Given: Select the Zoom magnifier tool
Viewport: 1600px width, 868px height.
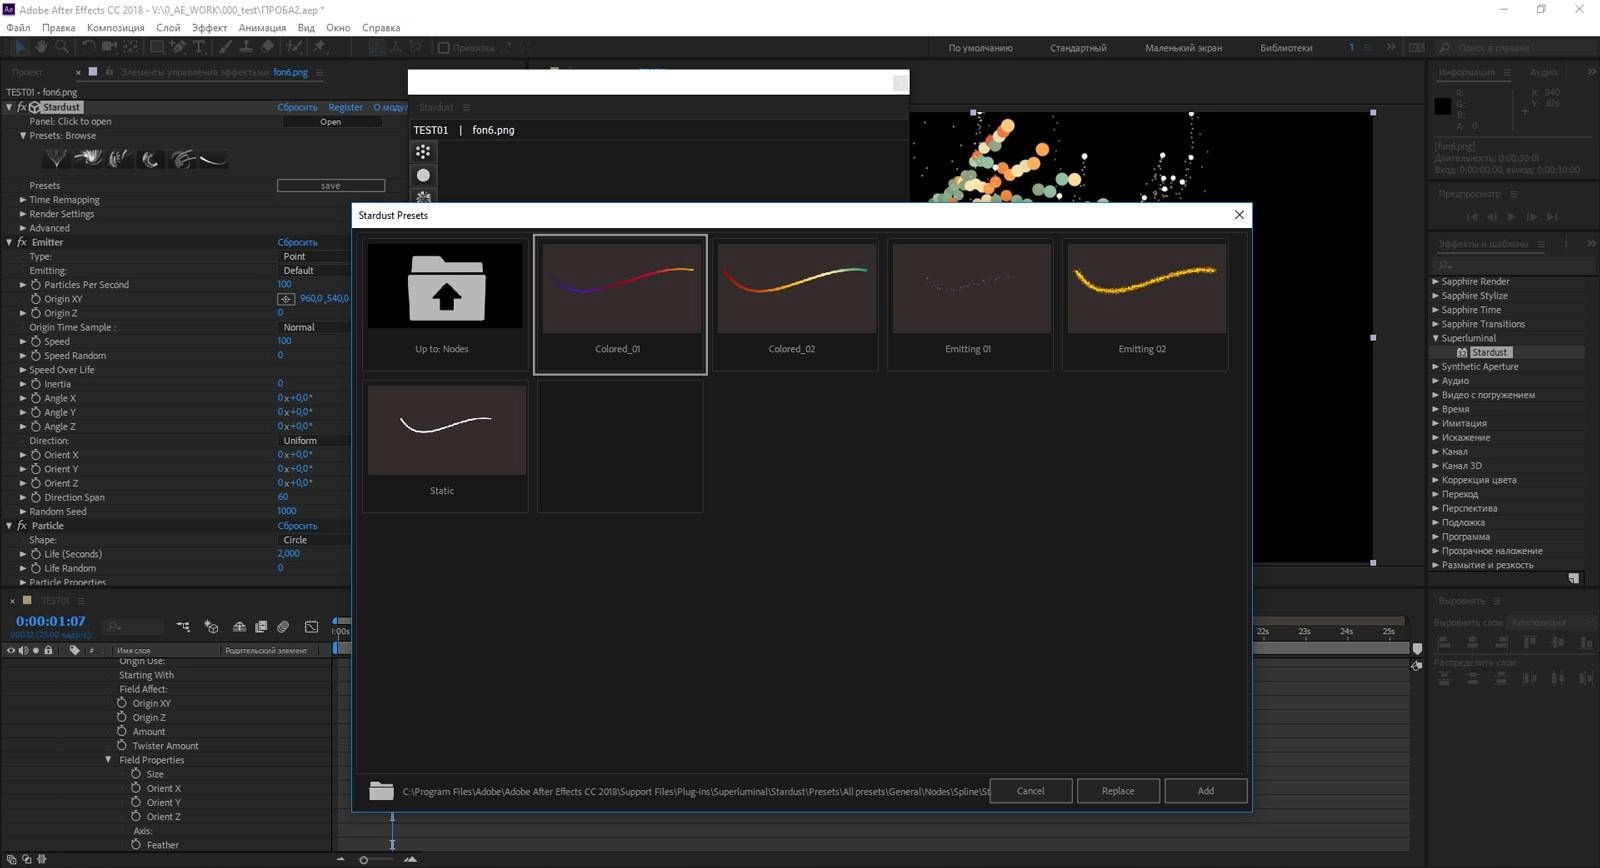Looking at the screenshot, I should coord(62,47).
